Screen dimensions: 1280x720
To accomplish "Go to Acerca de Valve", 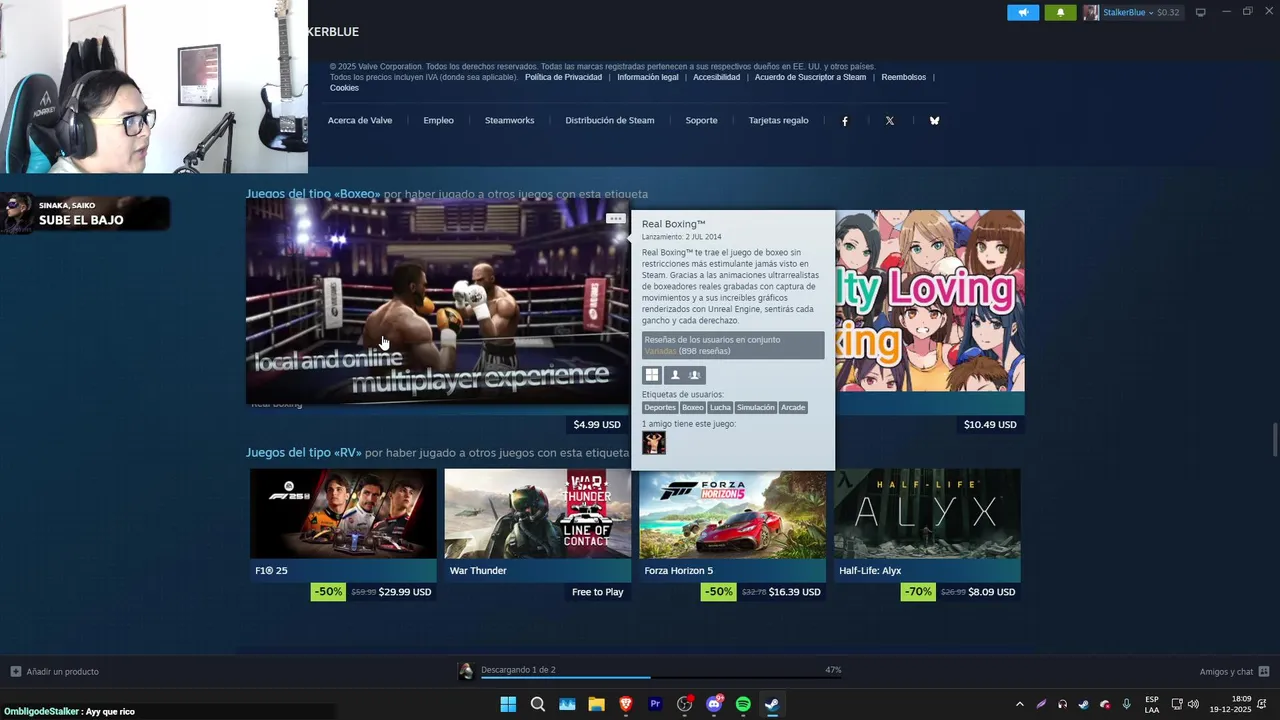I will pos(360,120).
